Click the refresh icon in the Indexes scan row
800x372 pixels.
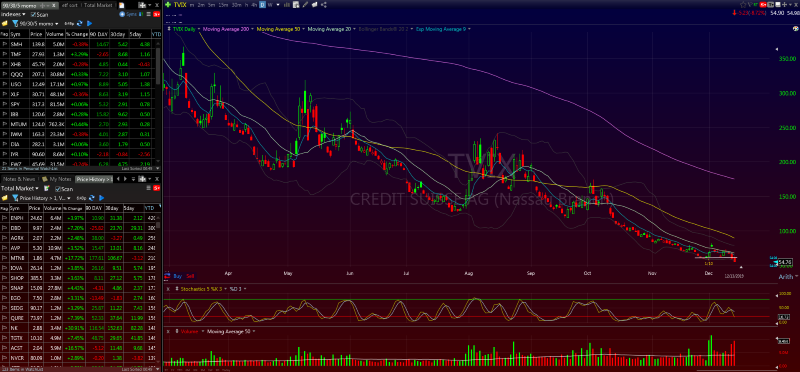(80, 23)
